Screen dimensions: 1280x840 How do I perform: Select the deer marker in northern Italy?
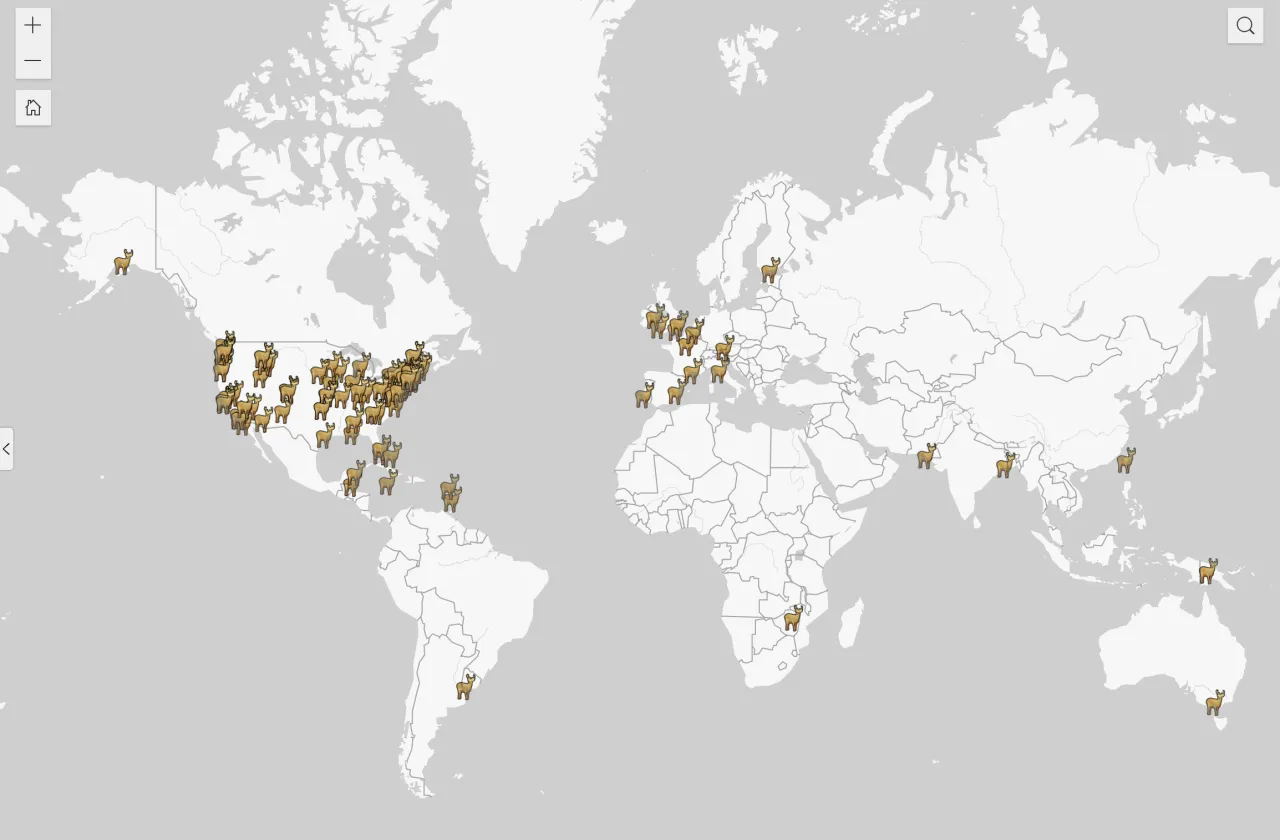pyautogui.click(x=719, y=370)
